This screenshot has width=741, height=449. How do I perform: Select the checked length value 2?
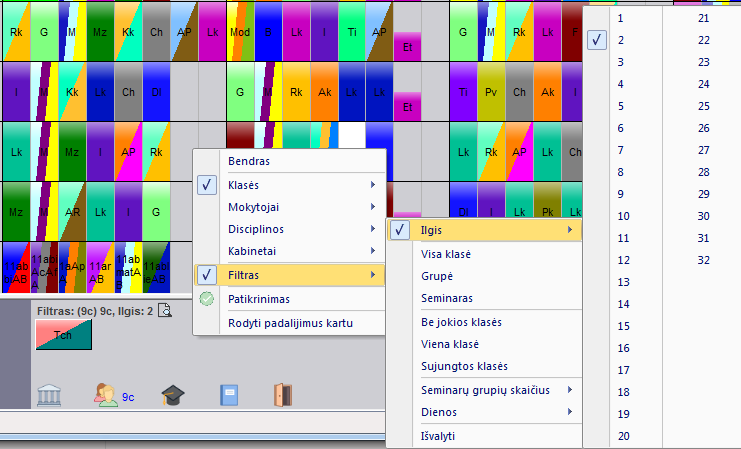[x=621, y=40]
